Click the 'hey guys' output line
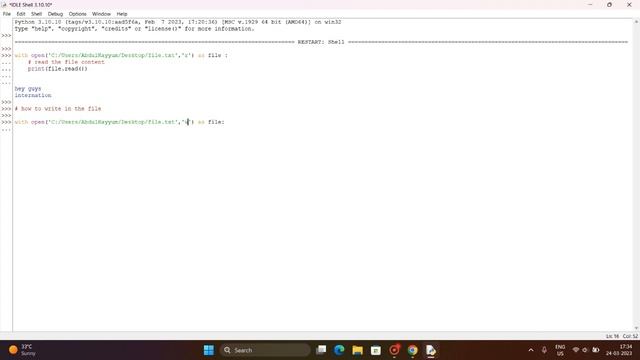Image resolution: width=640 pixels, height=360 pixels. point(28,89)
